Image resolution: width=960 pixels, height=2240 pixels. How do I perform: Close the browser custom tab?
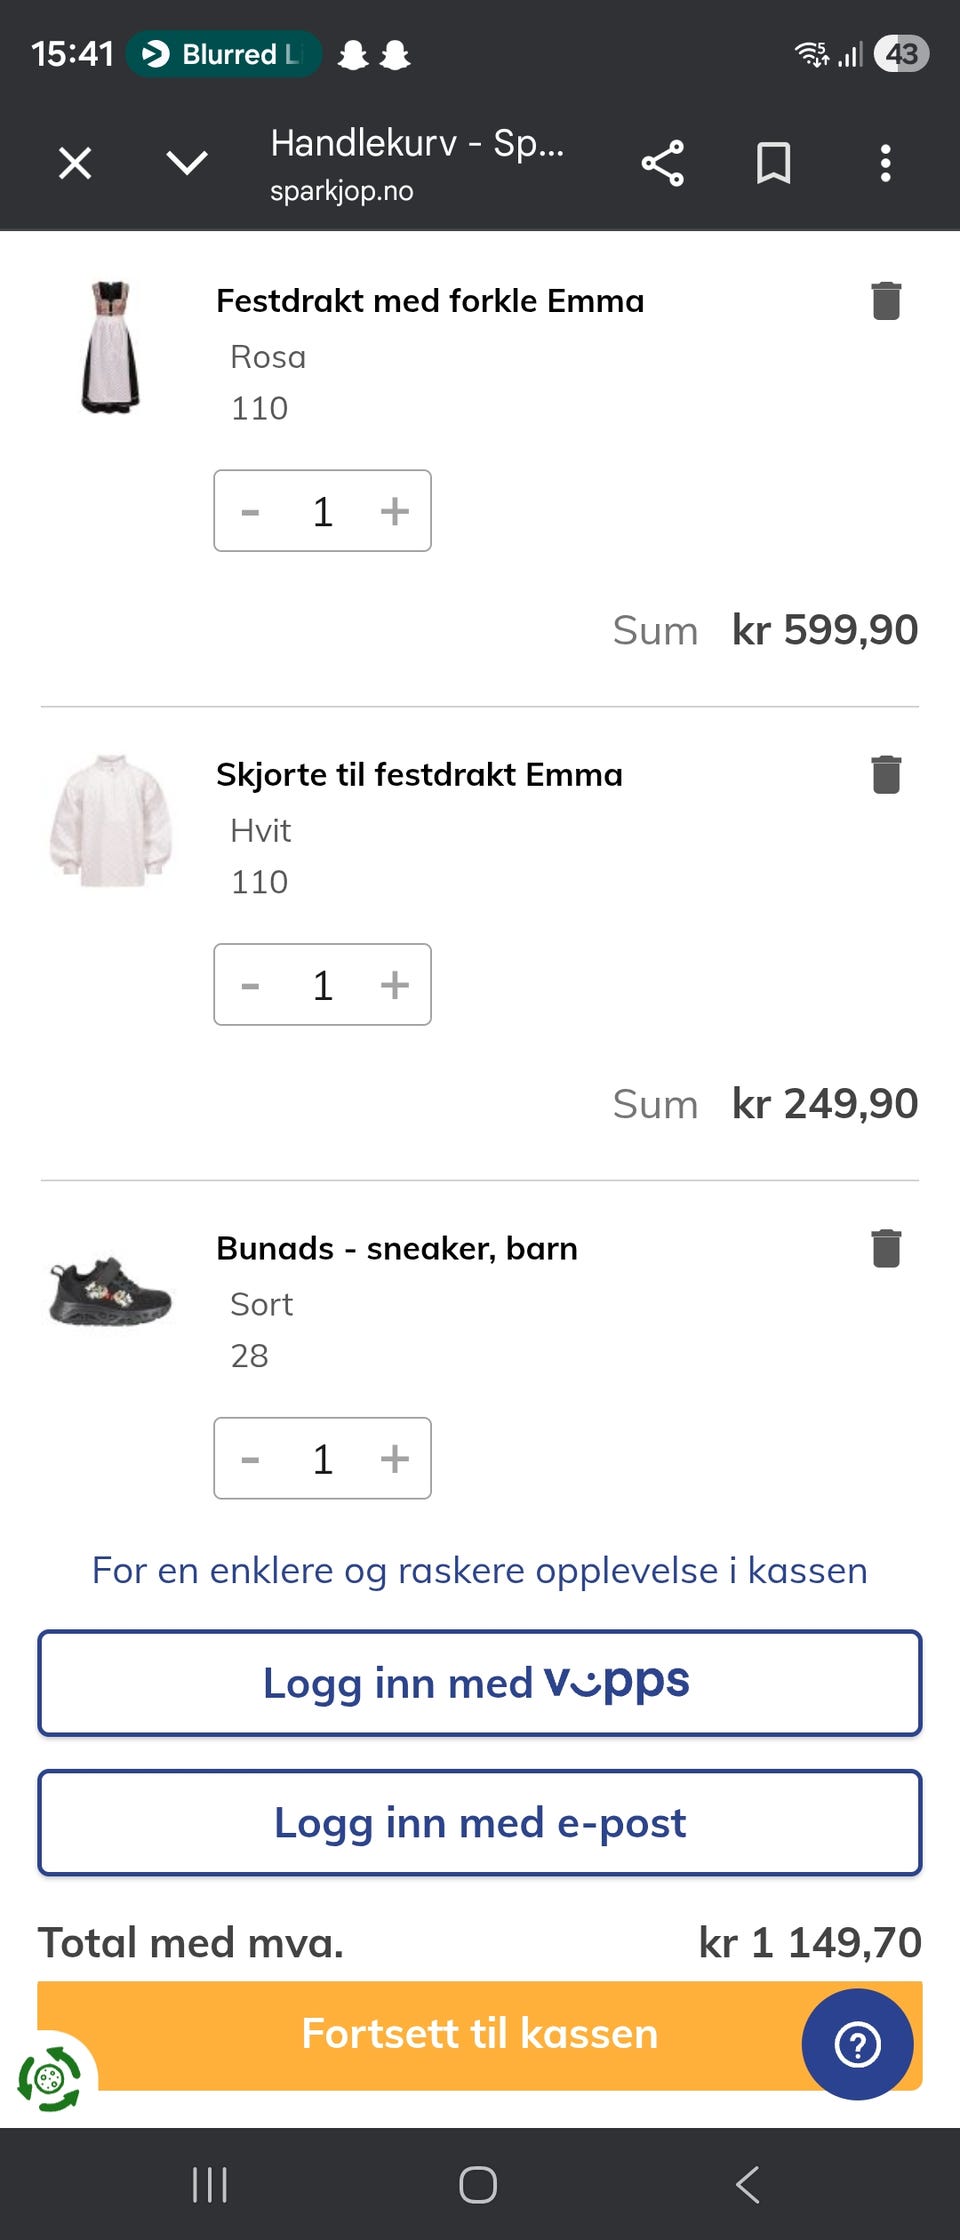(75, 163)
